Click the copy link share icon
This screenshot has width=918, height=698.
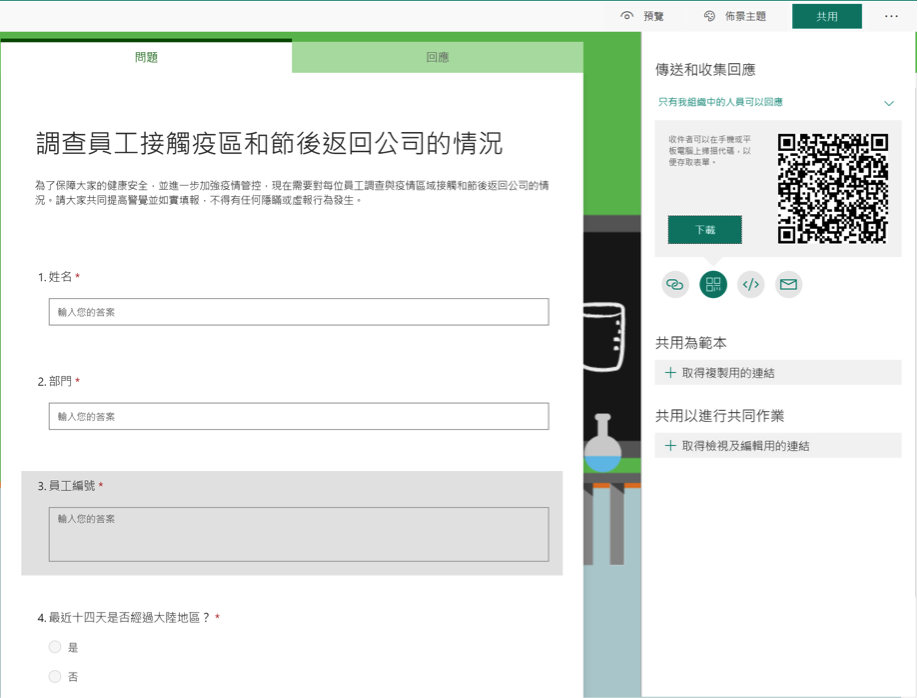coord(675,285)
